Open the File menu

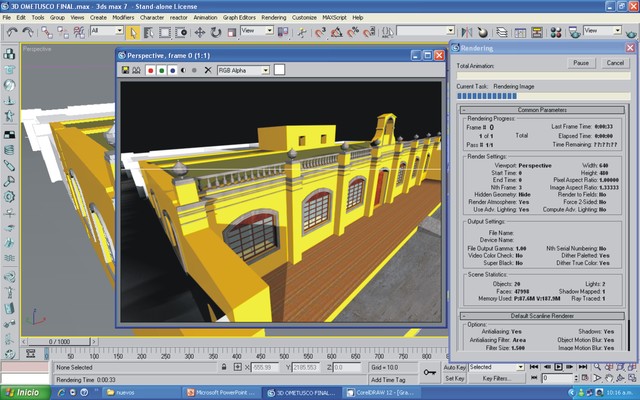coord(7,18)
